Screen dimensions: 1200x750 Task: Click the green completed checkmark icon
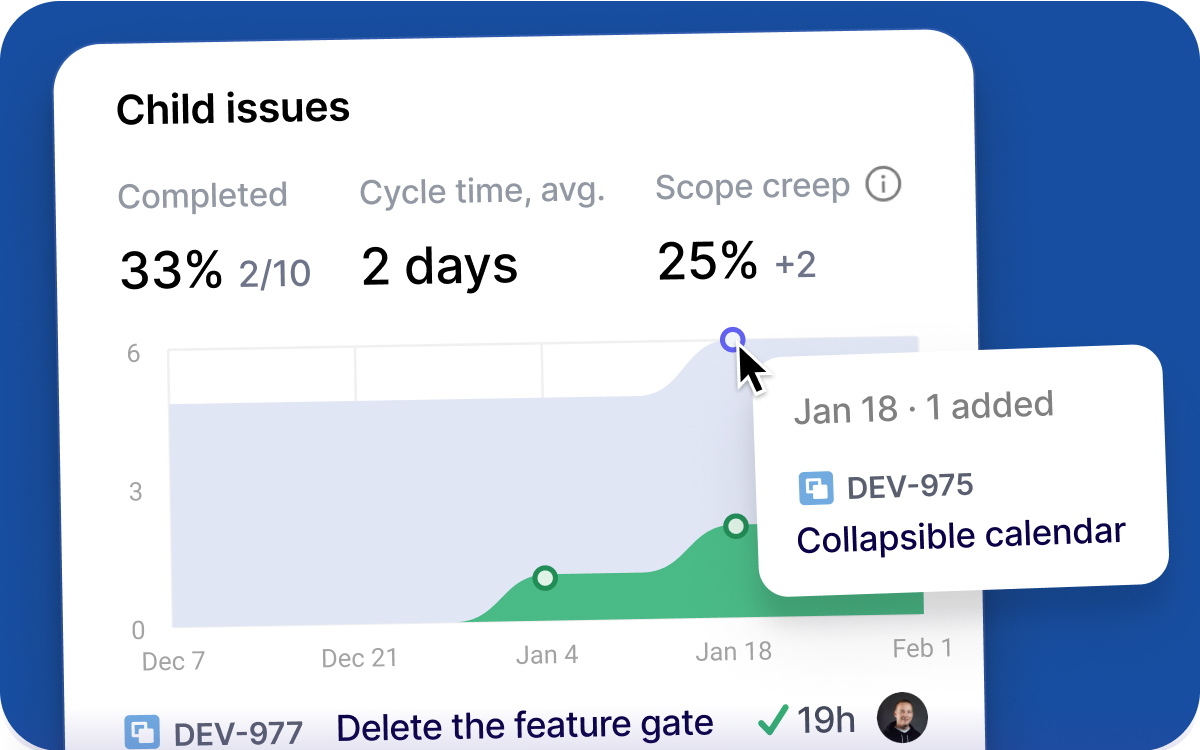click(x=772, y=718)
